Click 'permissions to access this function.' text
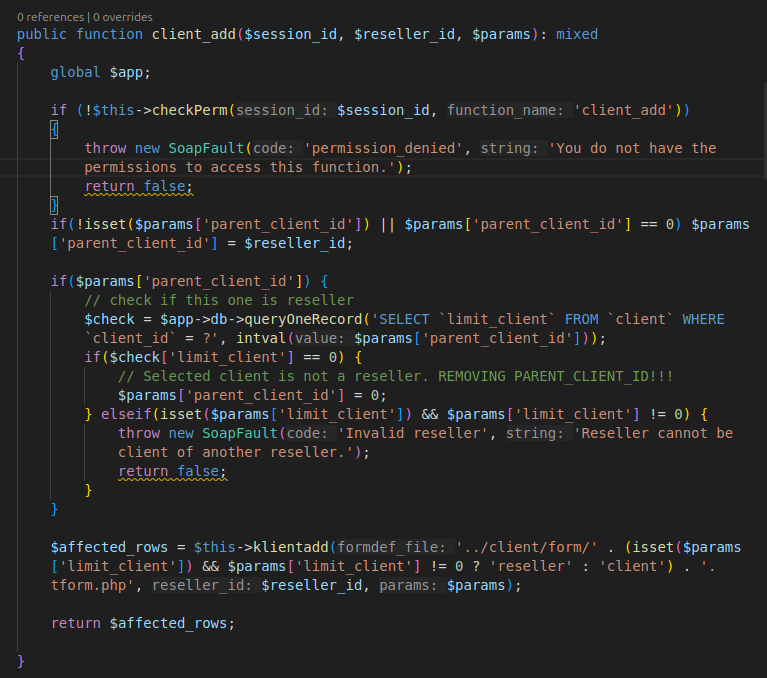 [x=240, y=167]
